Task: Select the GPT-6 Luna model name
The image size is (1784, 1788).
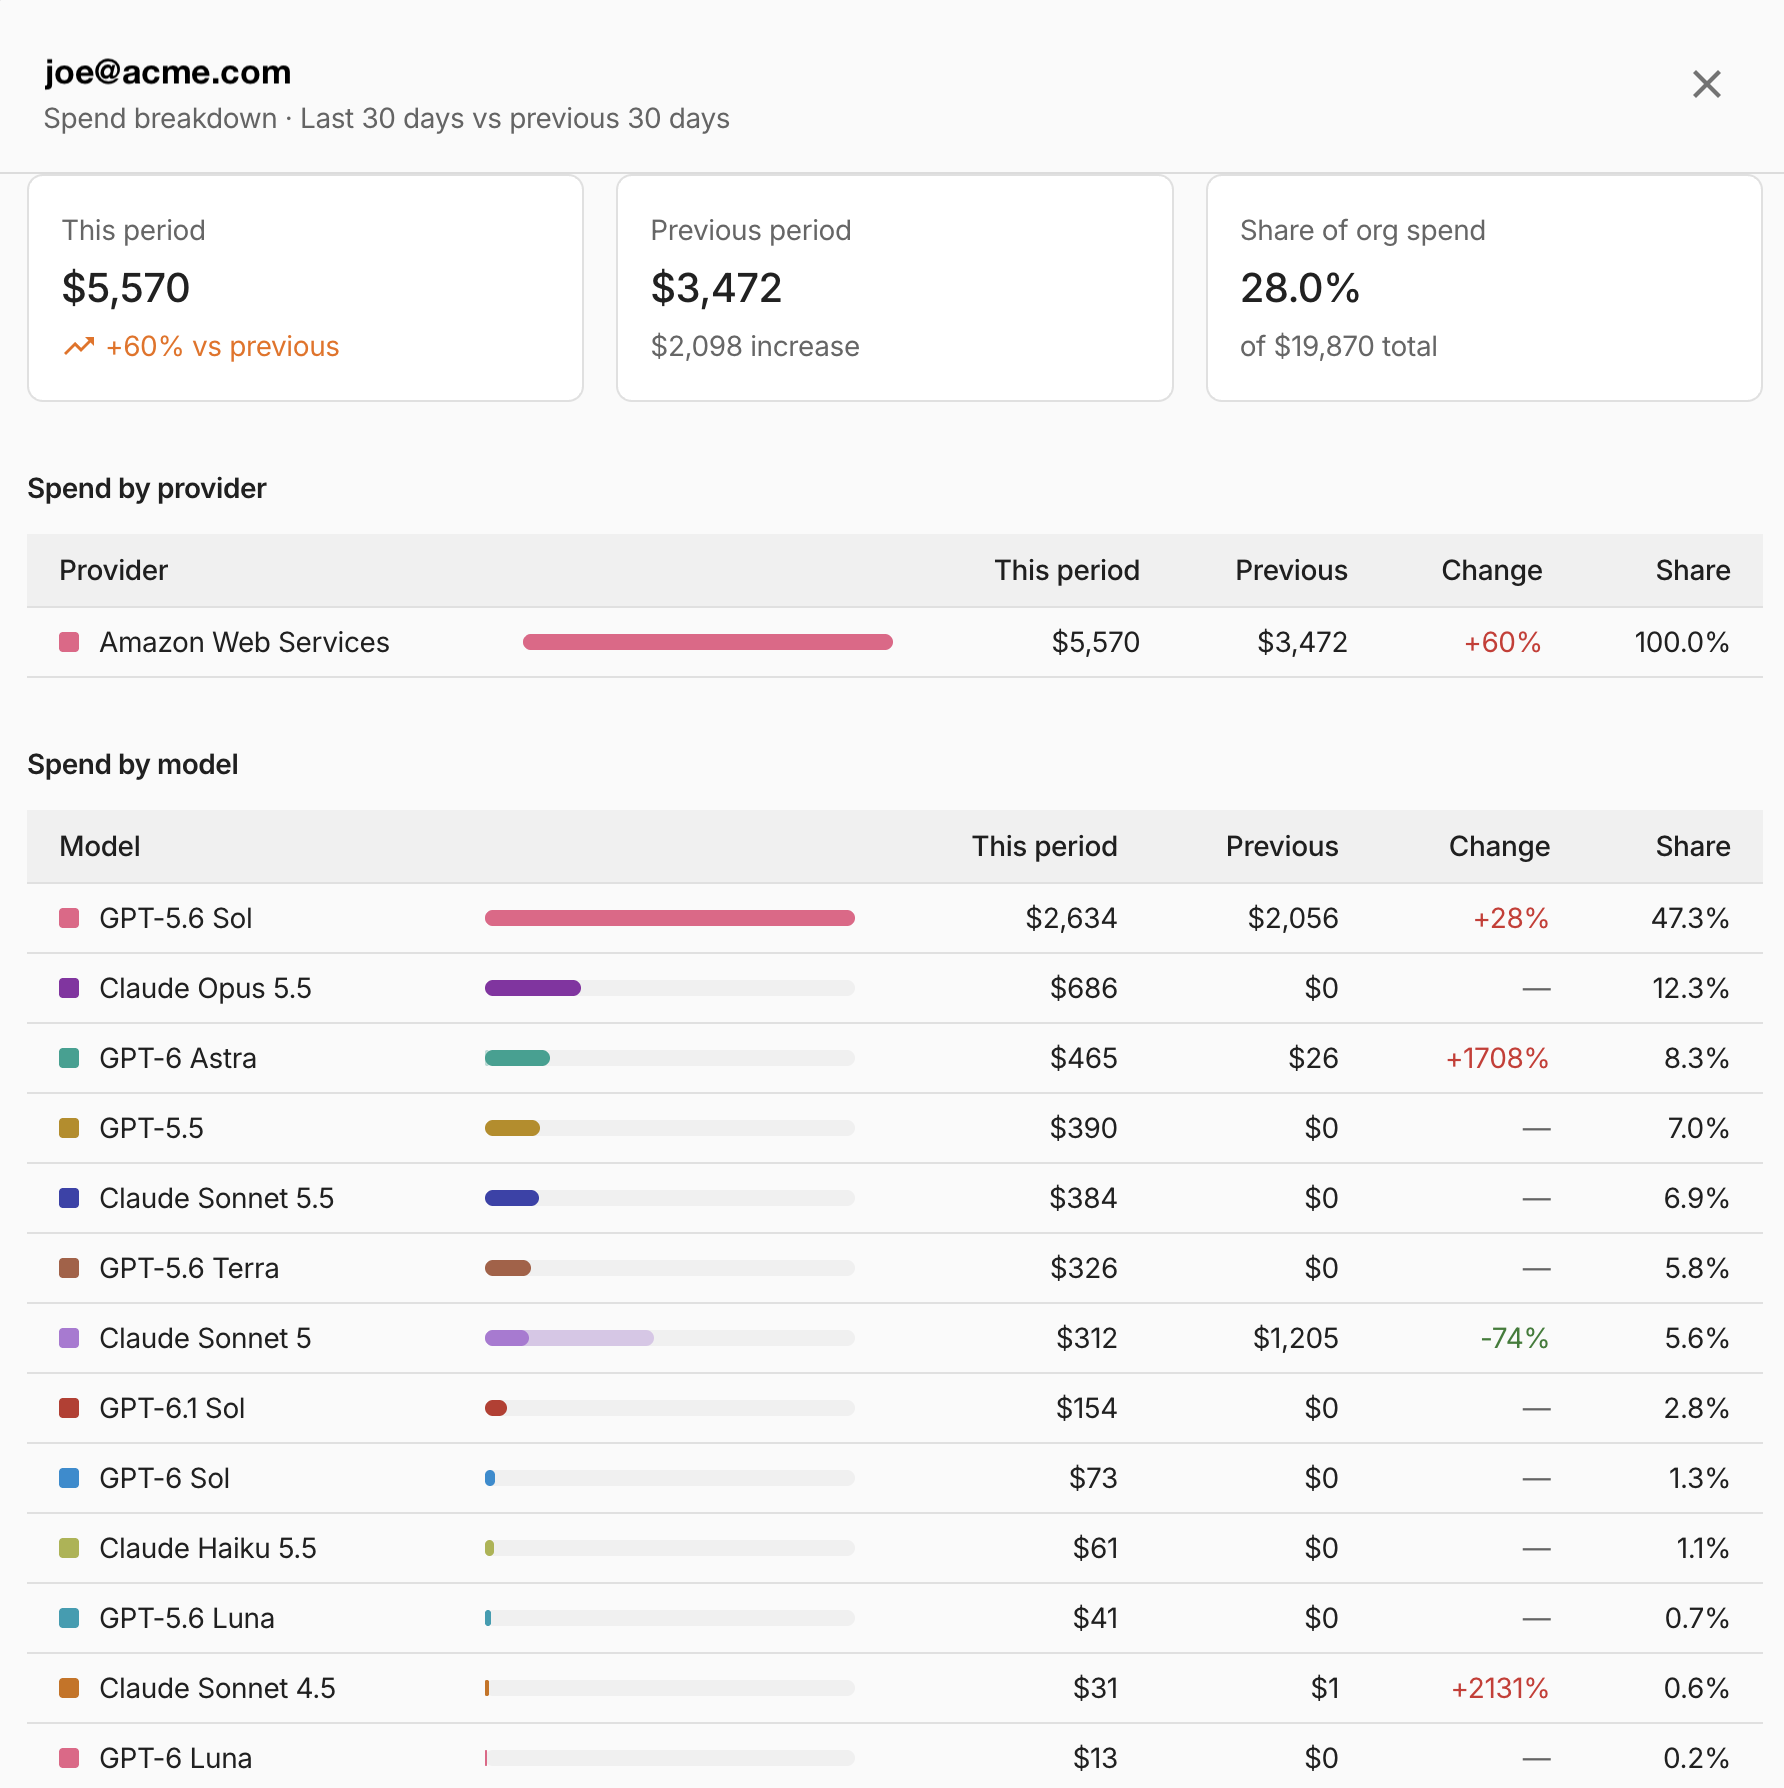Action: coord(175,1758)
